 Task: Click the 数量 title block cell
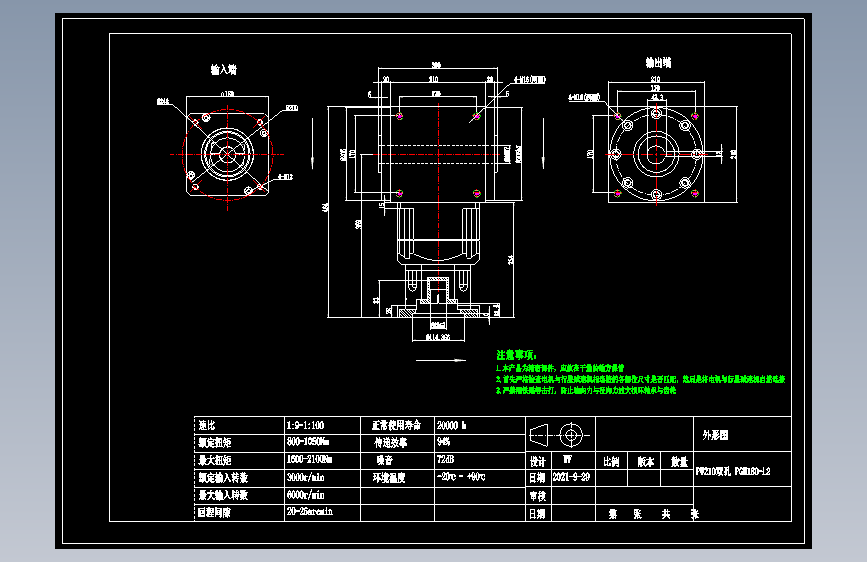[x=679, y=461]
